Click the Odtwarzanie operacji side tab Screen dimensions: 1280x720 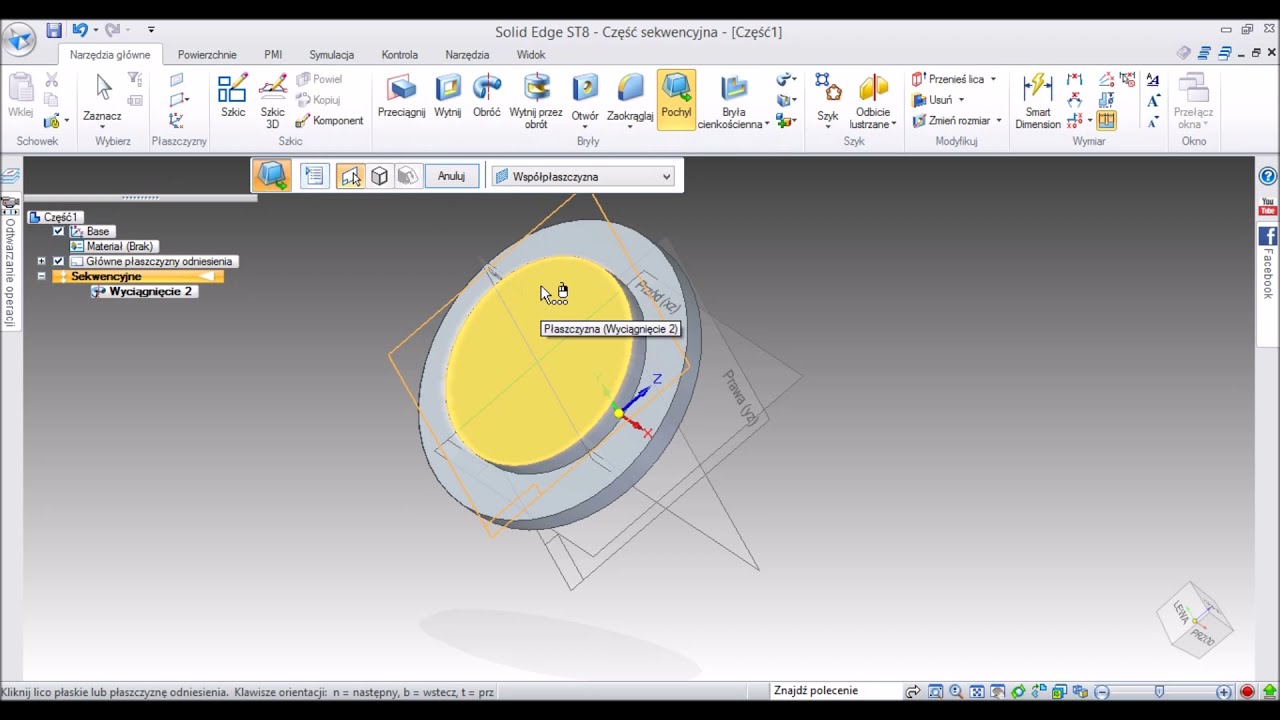[x=10, y=262]
